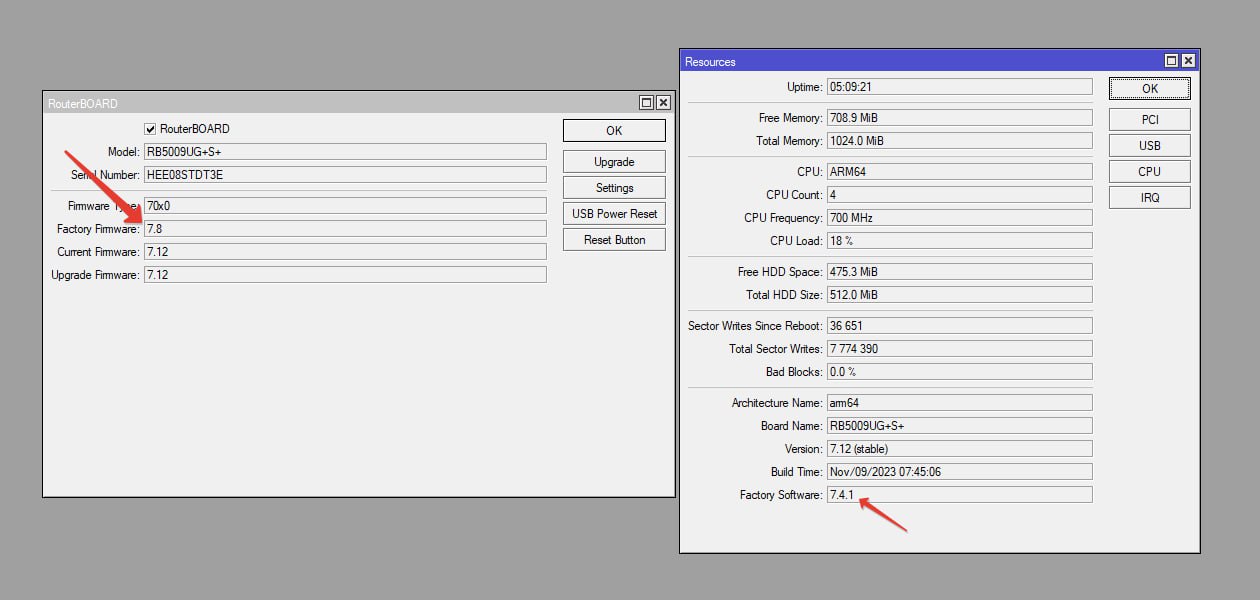1260x600 pixels.
Task: Click the Bad Blocks label
Action: pos(794,372)
